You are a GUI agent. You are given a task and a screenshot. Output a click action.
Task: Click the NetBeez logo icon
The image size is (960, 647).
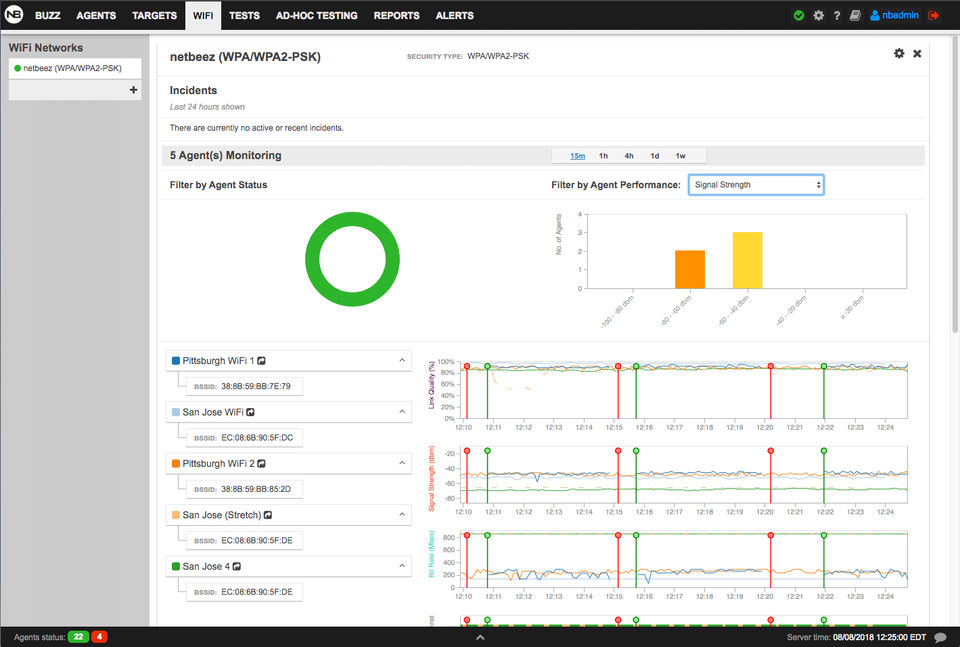(13, 14)
